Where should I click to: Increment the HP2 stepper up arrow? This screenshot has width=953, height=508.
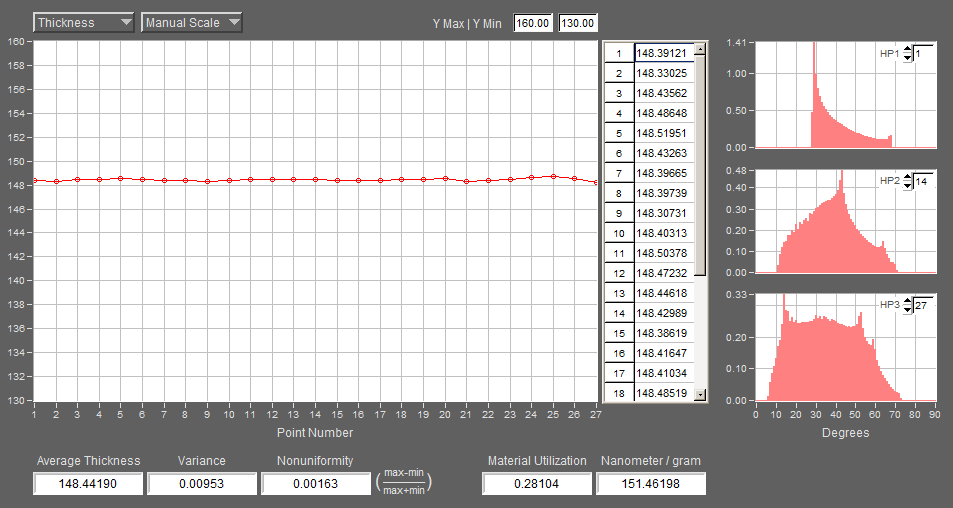(x=907, y=177)
